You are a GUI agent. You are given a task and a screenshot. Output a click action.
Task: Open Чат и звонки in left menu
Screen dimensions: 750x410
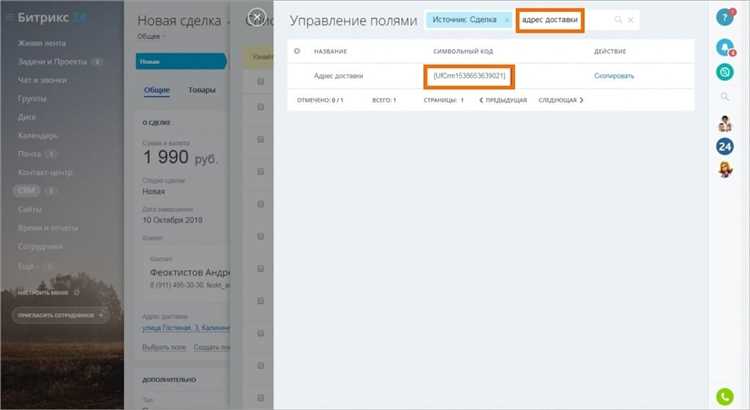tap(42, 80)
